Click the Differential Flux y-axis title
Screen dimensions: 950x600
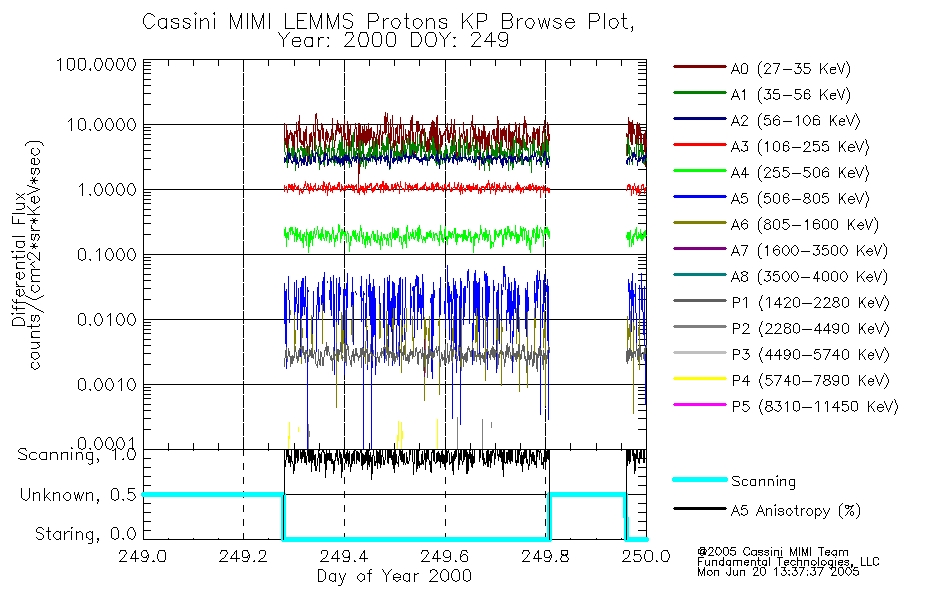[x=19, y=259]
